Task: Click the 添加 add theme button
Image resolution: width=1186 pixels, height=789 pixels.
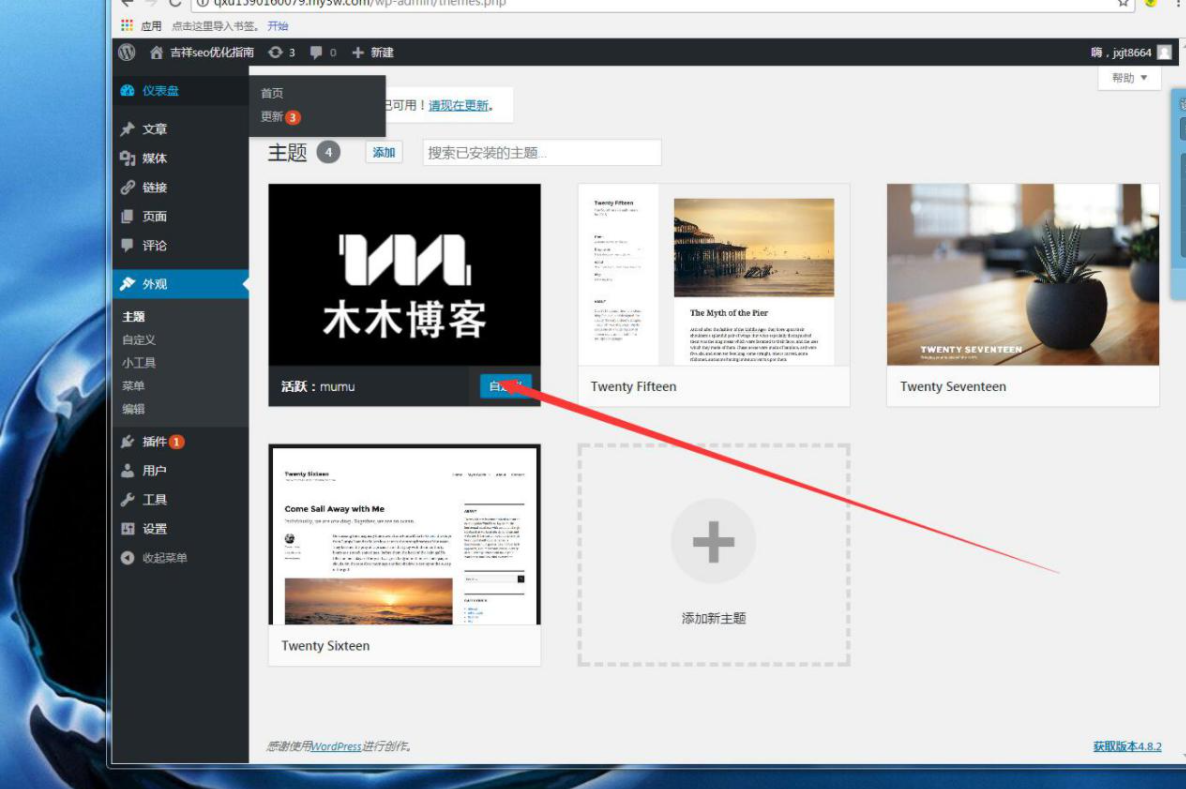Action: tap(384, 153)
